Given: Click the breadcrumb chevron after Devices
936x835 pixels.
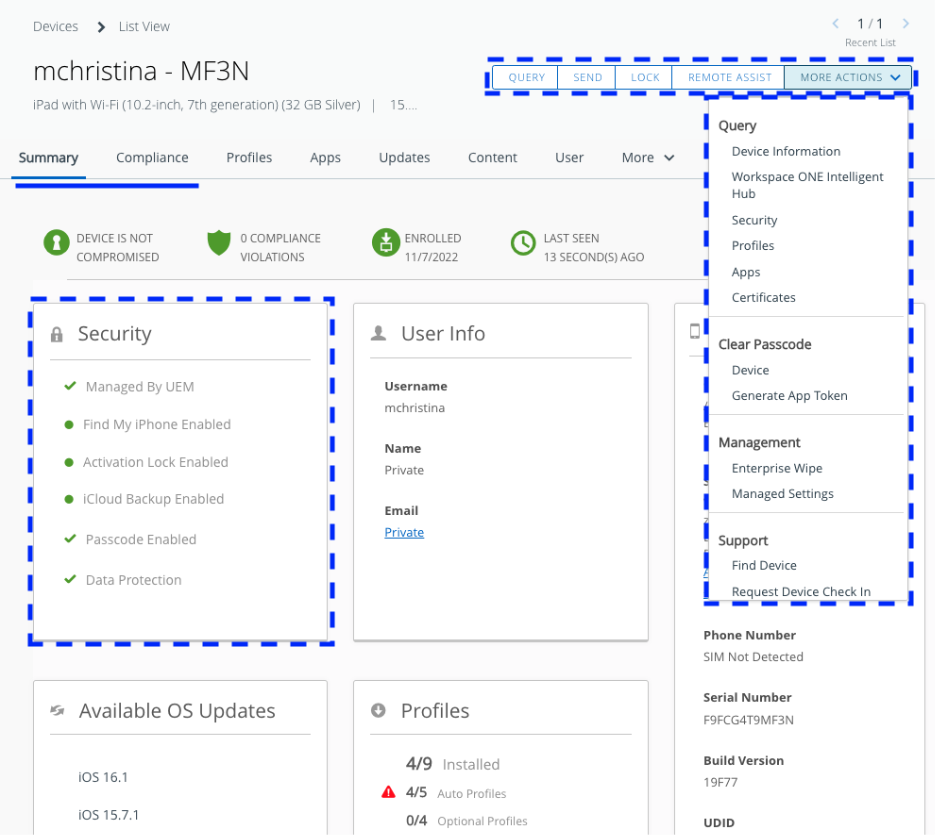Looking at the screenshot, I should click(101, 27).
